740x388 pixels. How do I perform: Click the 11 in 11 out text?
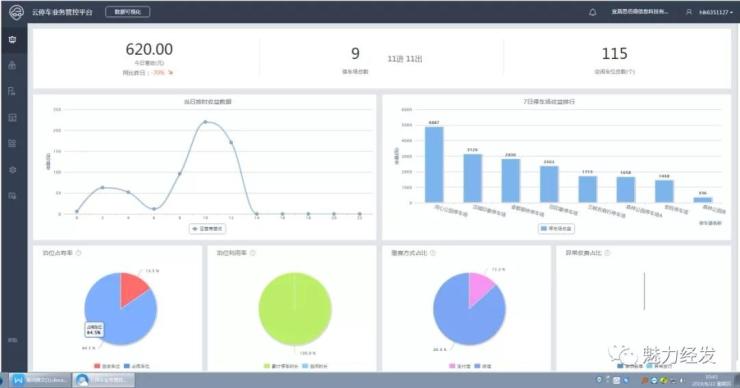click(x=404, y=59)
